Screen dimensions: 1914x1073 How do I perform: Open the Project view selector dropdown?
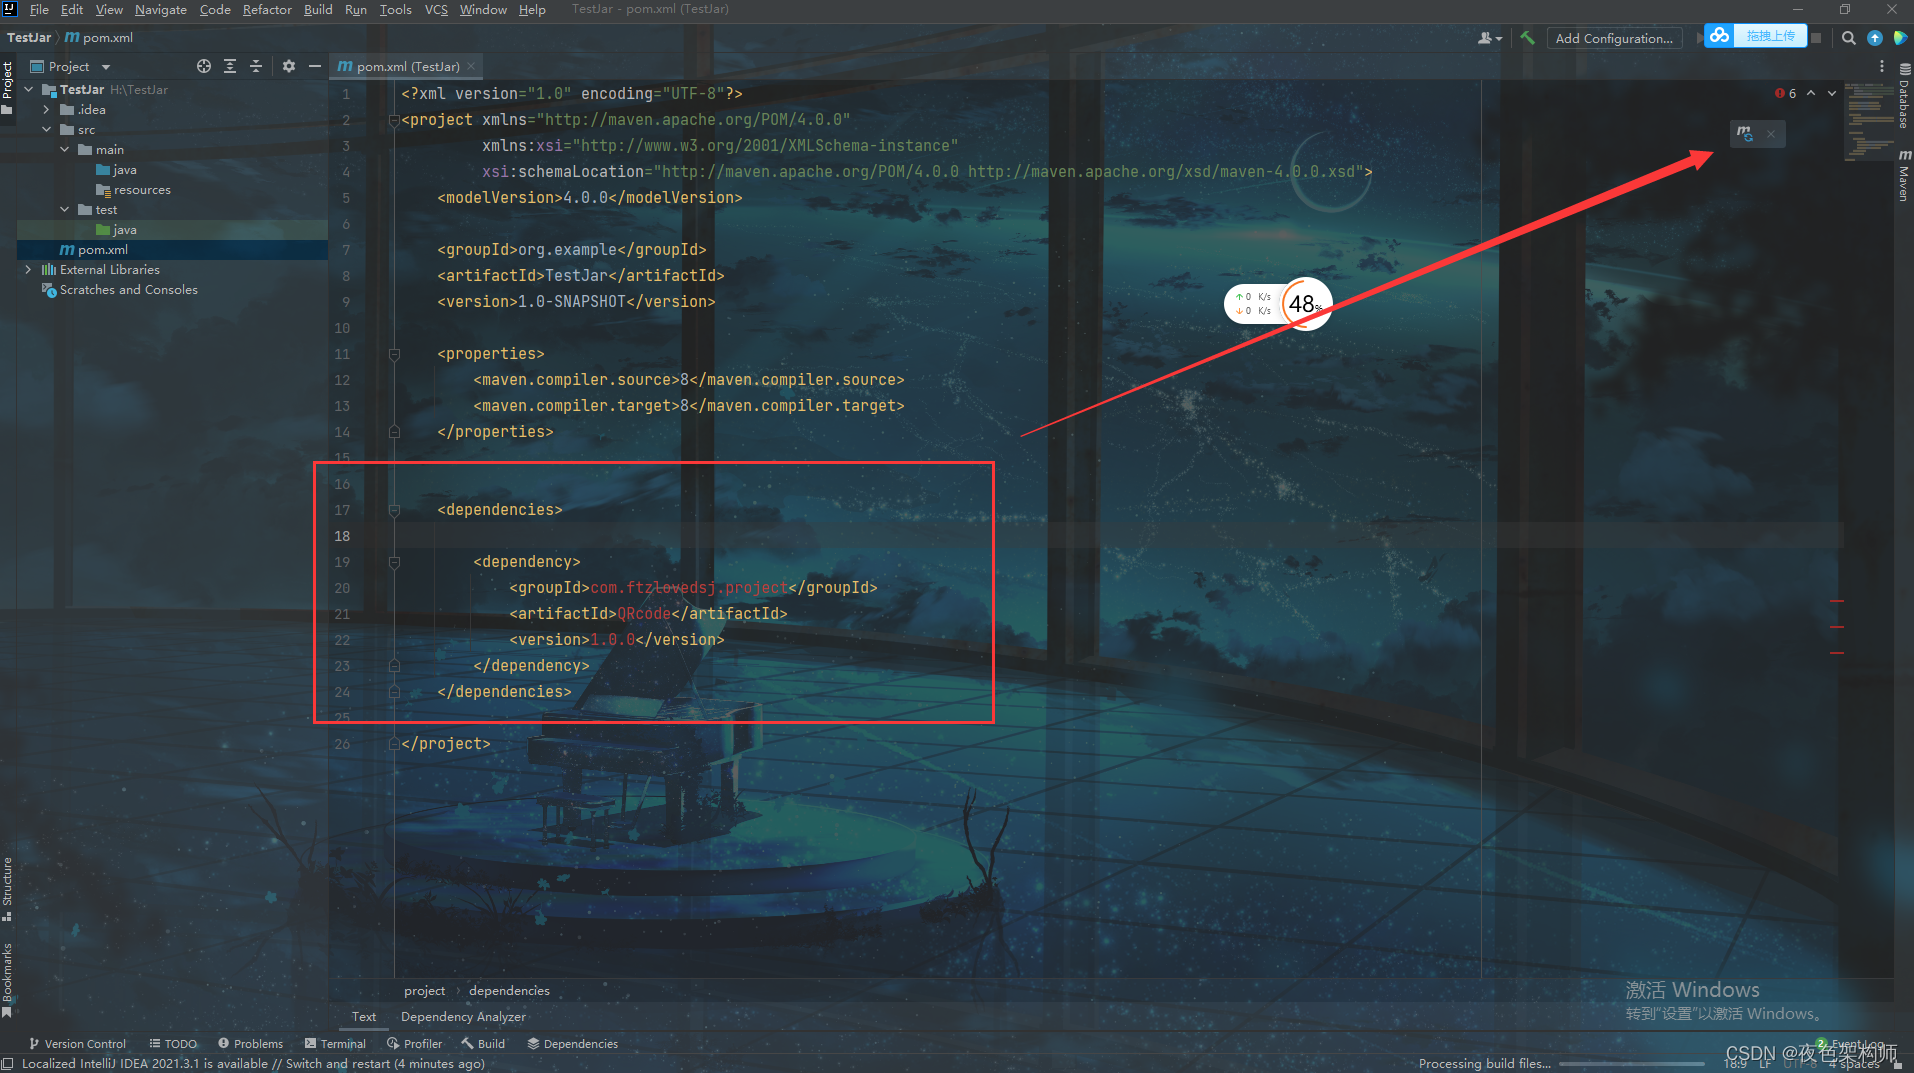point(70,66)
